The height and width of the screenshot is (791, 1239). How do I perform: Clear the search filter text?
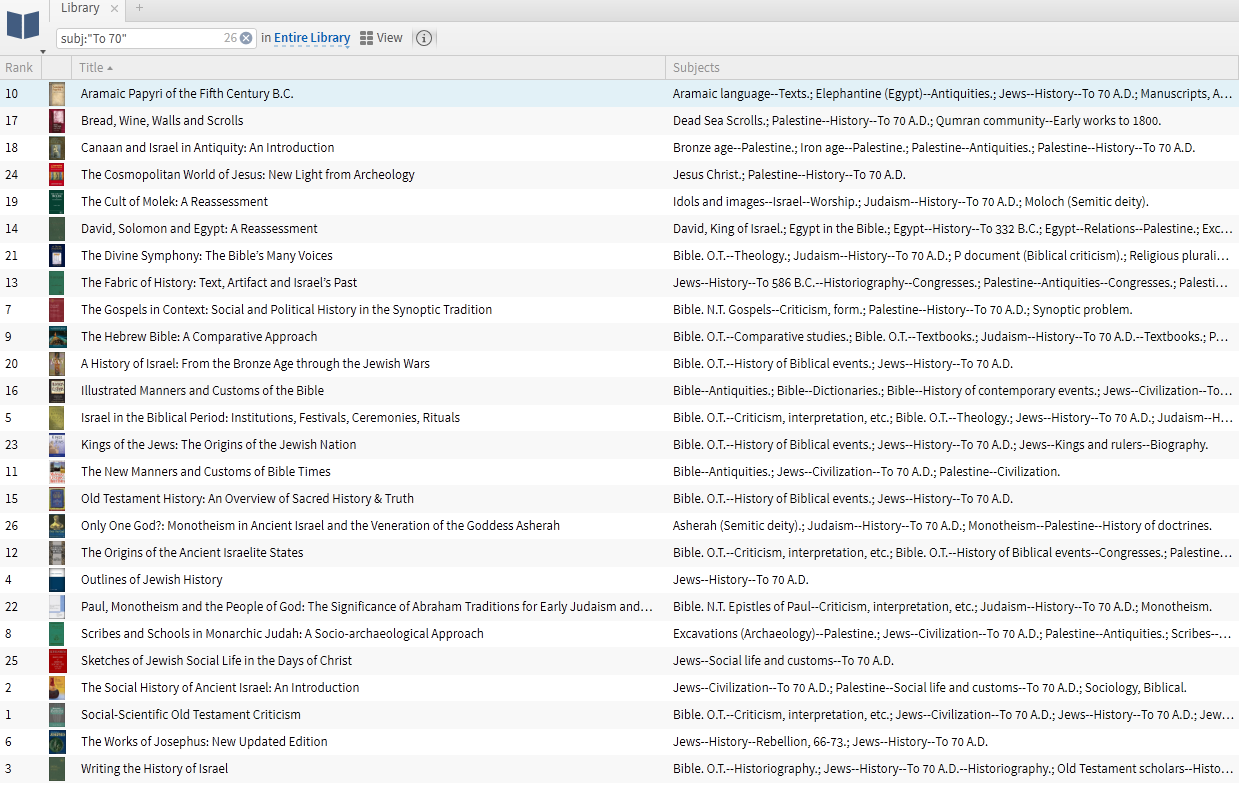(x=246, y=38)
